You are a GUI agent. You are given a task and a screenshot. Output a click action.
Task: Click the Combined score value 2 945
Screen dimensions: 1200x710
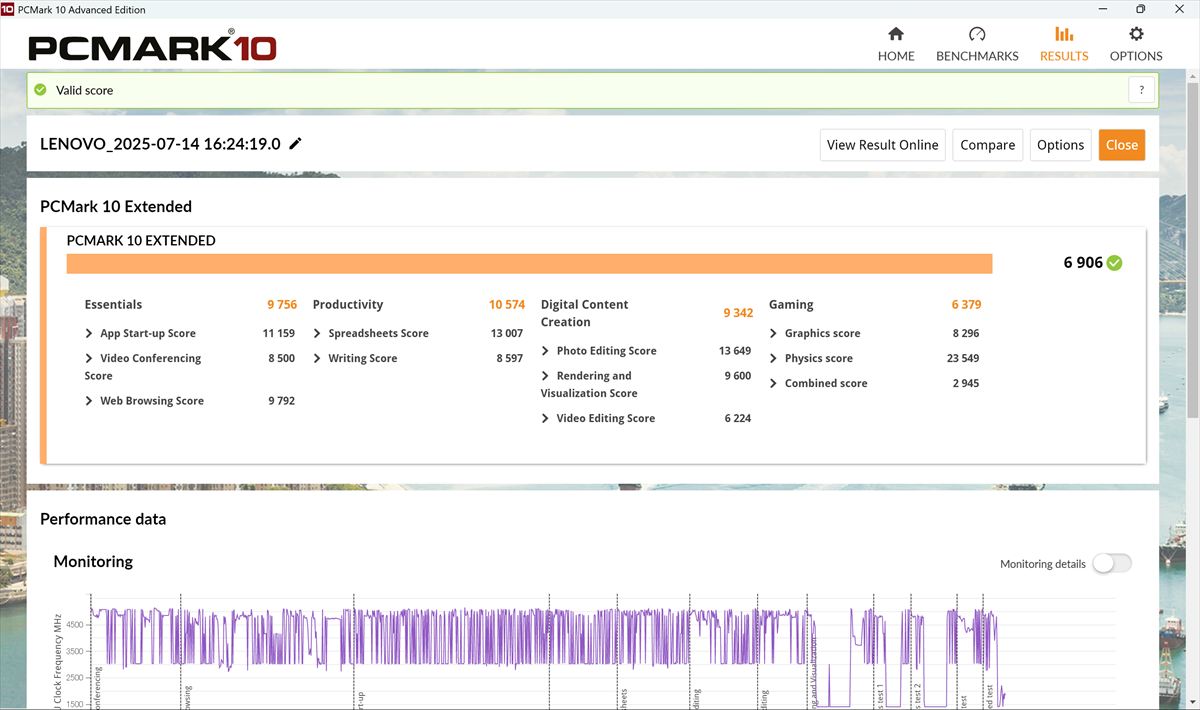(x=966, y=383)
